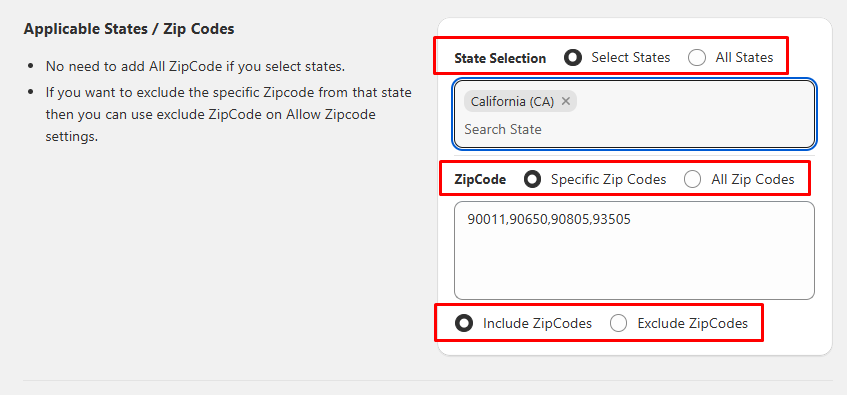Enable the Exclude ZipCodes option
This screenshot has width=847, height=395.
618,323
